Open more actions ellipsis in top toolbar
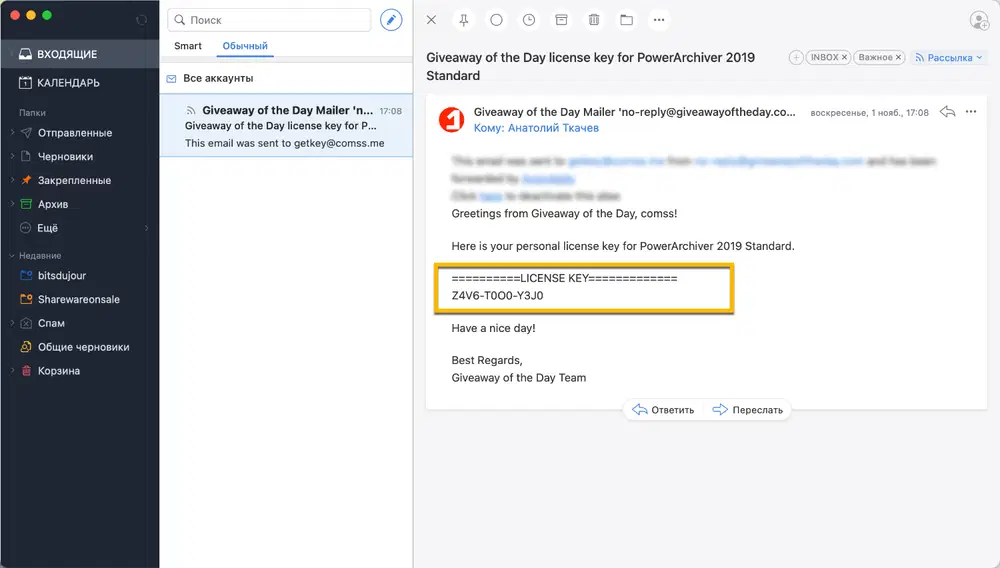 [x=659, y=20]
